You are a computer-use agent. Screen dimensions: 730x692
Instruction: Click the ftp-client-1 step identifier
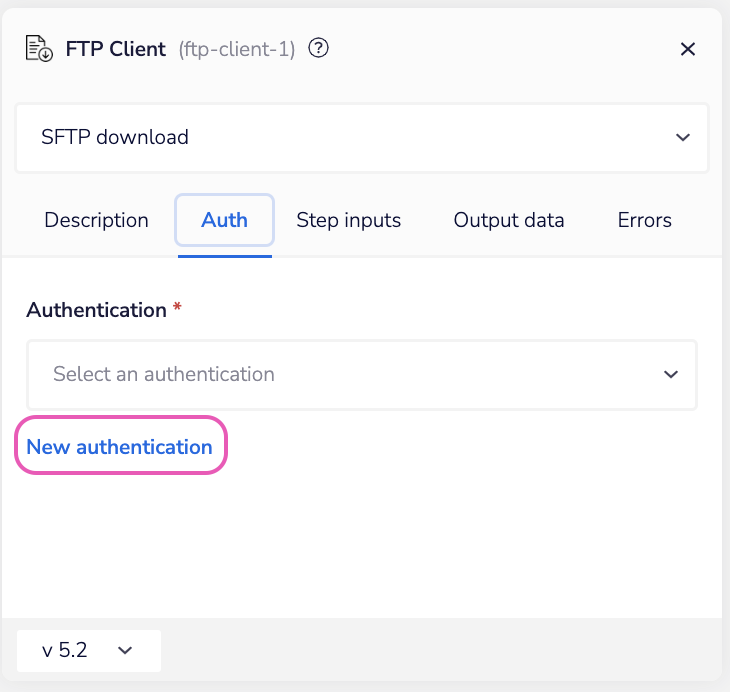point(237,49)
